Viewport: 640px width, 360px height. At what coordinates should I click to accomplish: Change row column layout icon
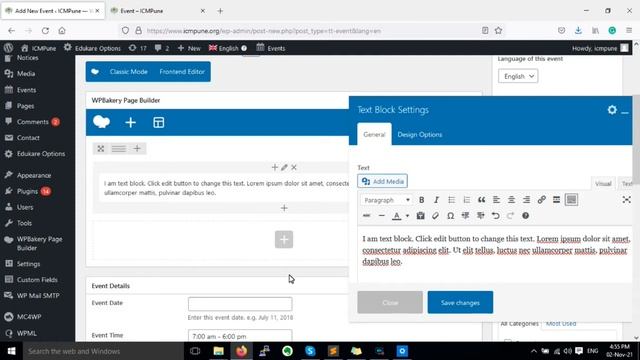119,149
